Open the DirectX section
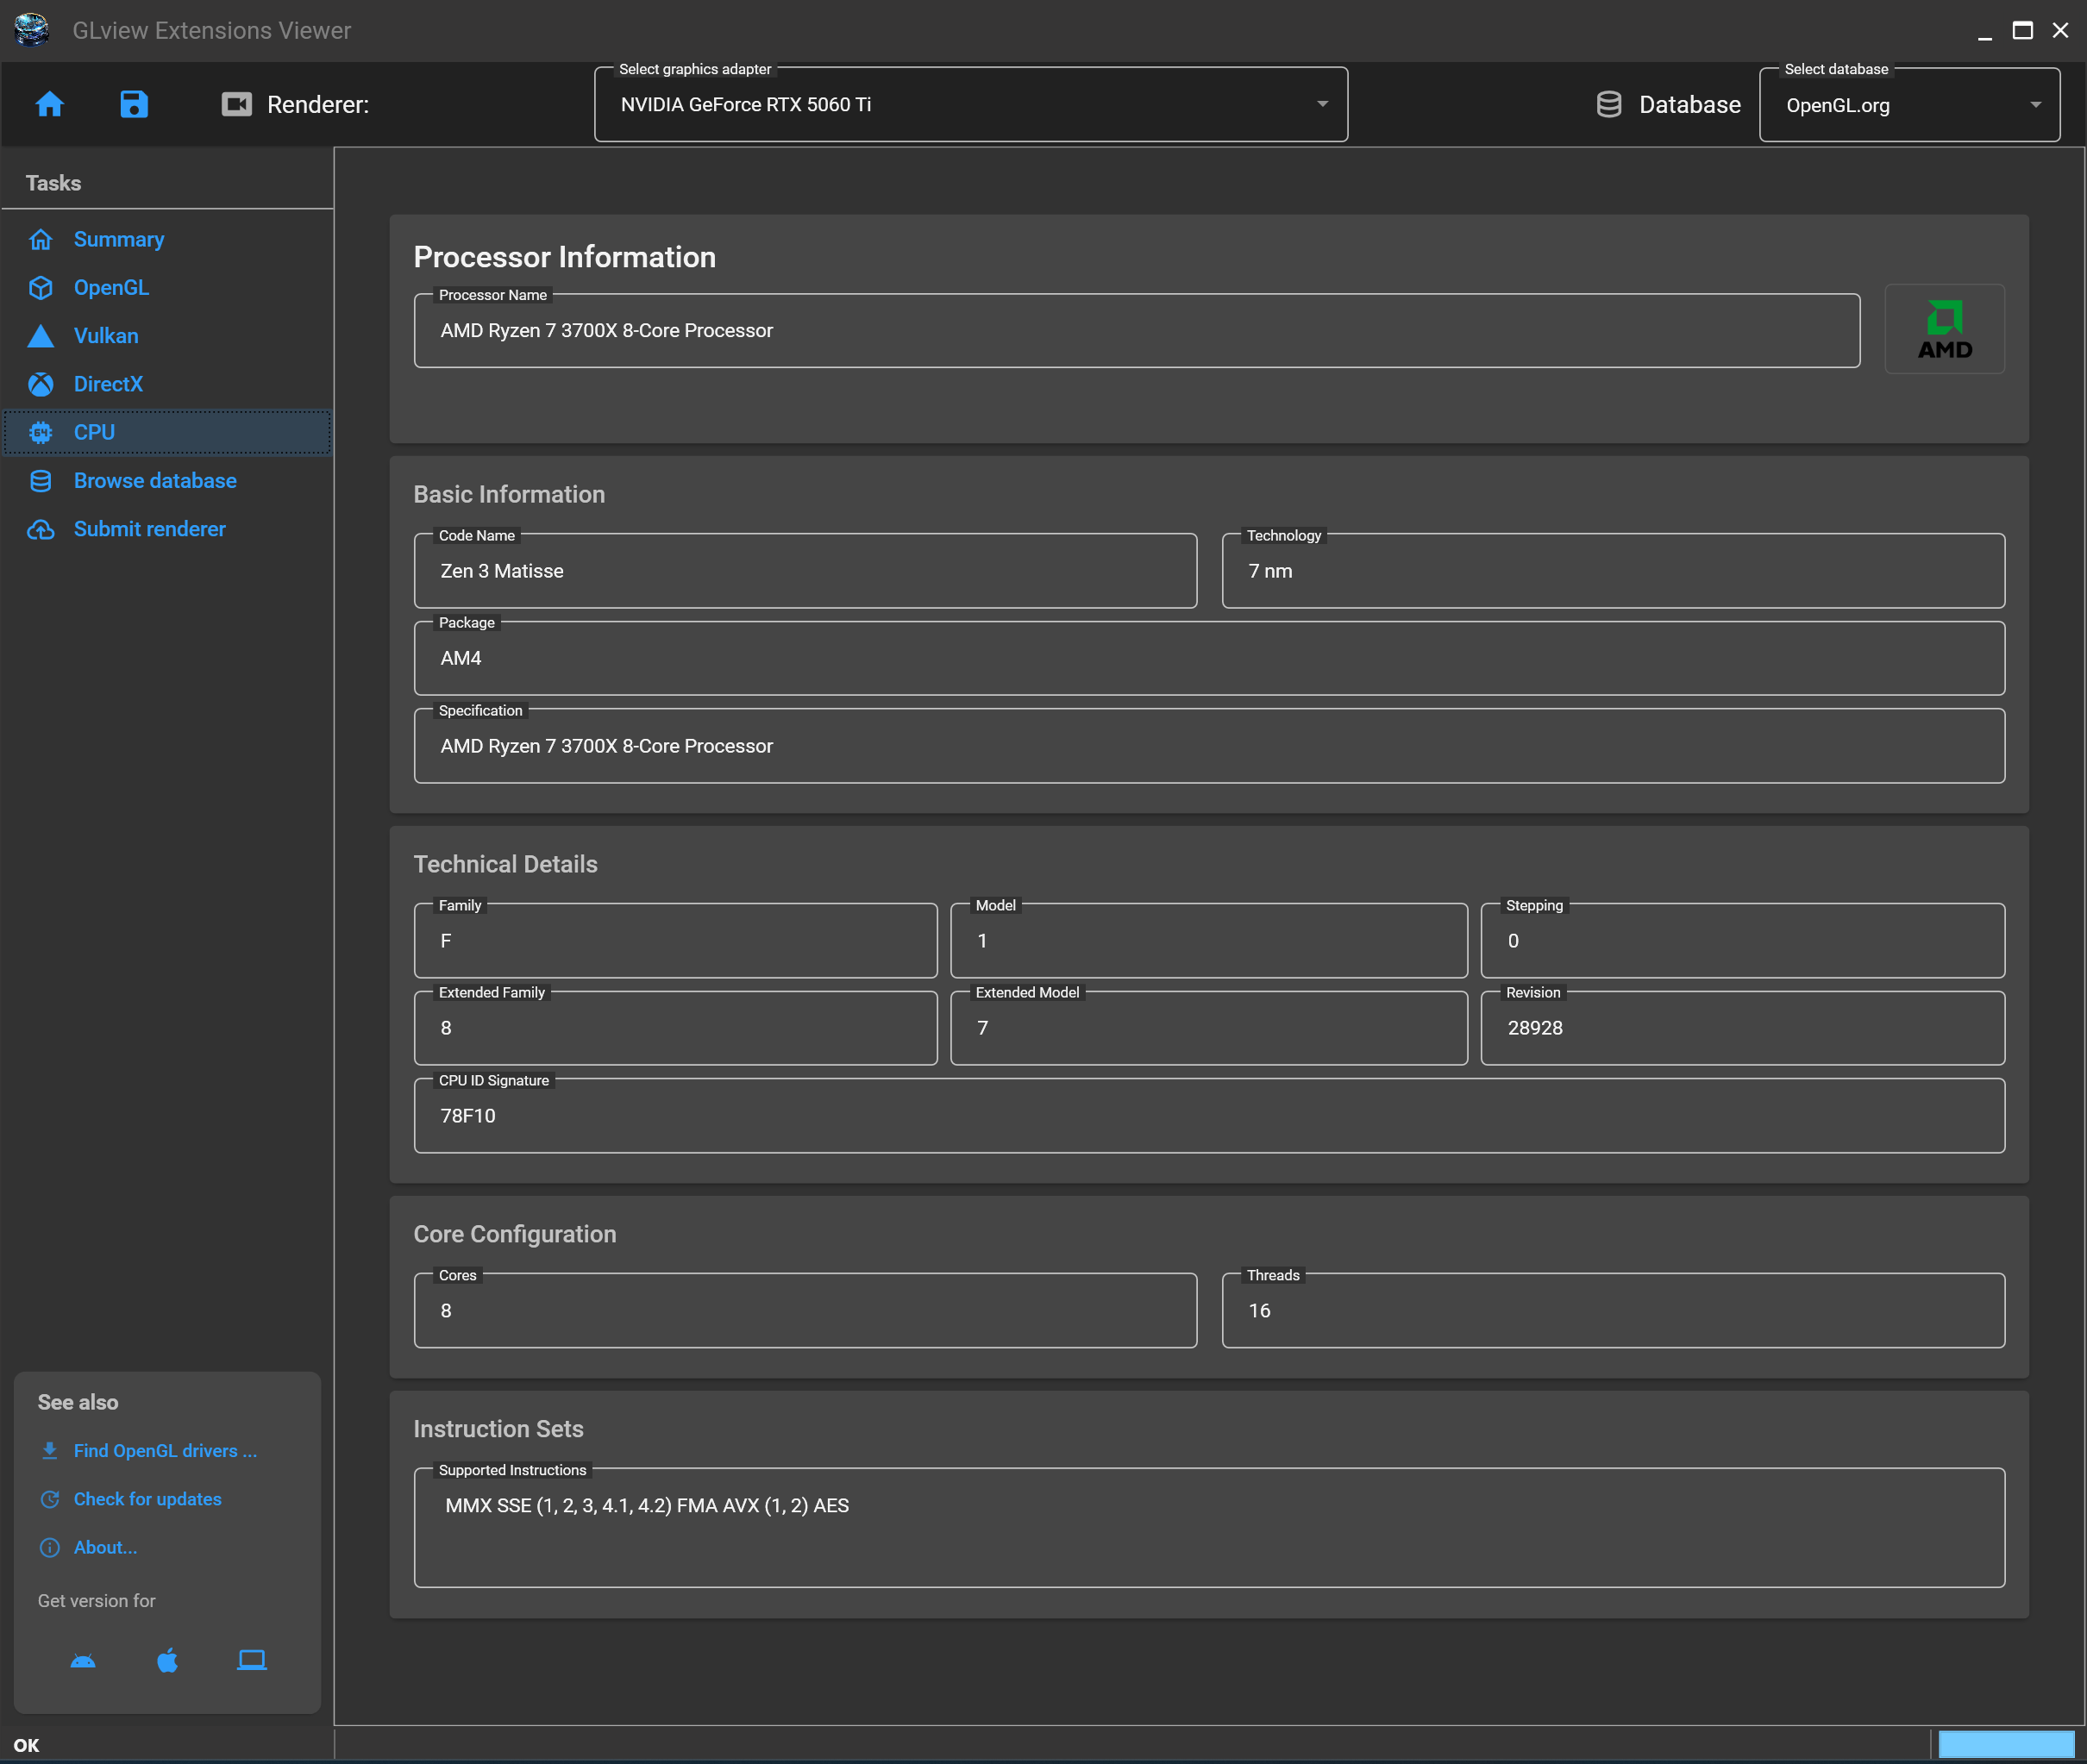 coord(108,384)
